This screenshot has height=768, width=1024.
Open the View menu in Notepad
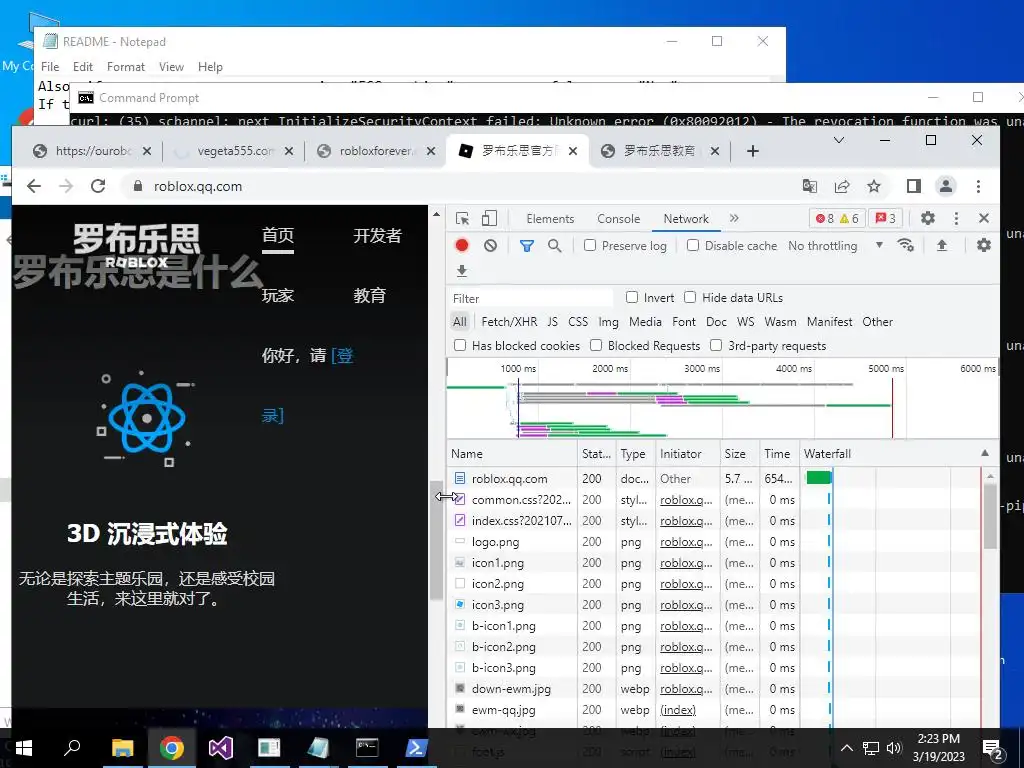click(x=171, y=67)
